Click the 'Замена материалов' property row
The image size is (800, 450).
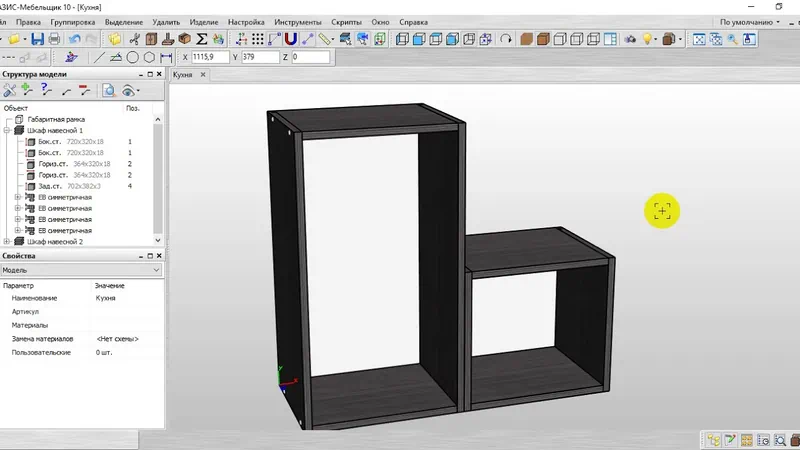[x=82, y=339]
